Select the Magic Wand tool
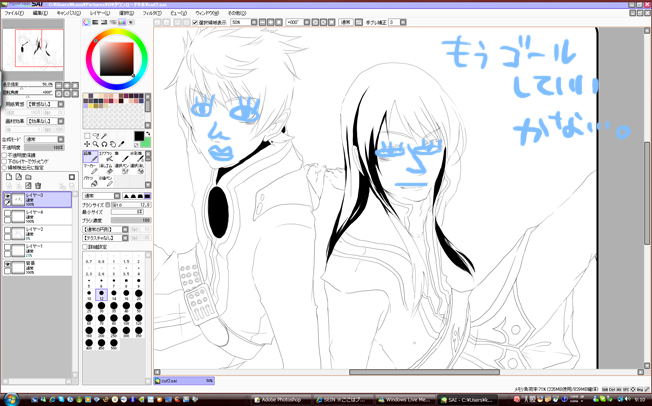This screenshot has width=652, height=406. point(104,136)
